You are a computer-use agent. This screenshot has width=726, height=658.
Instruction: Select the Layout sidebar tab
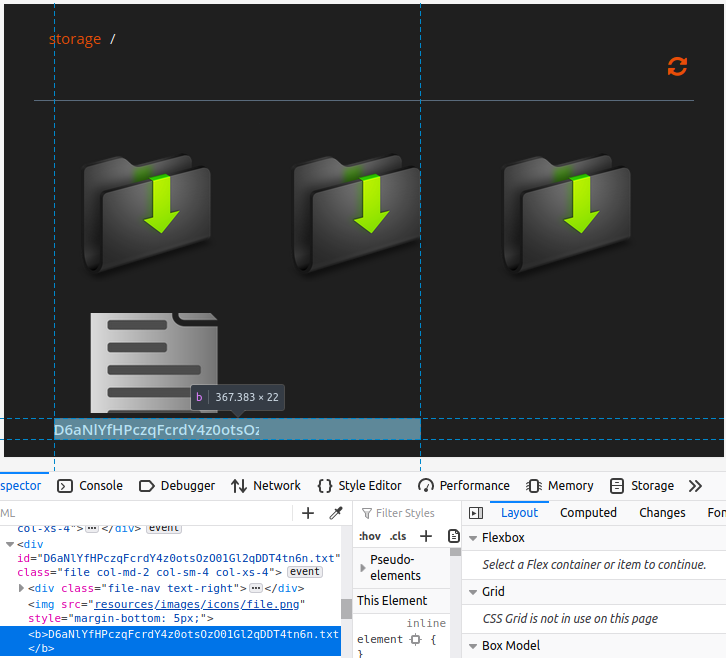tap(519, 513)
